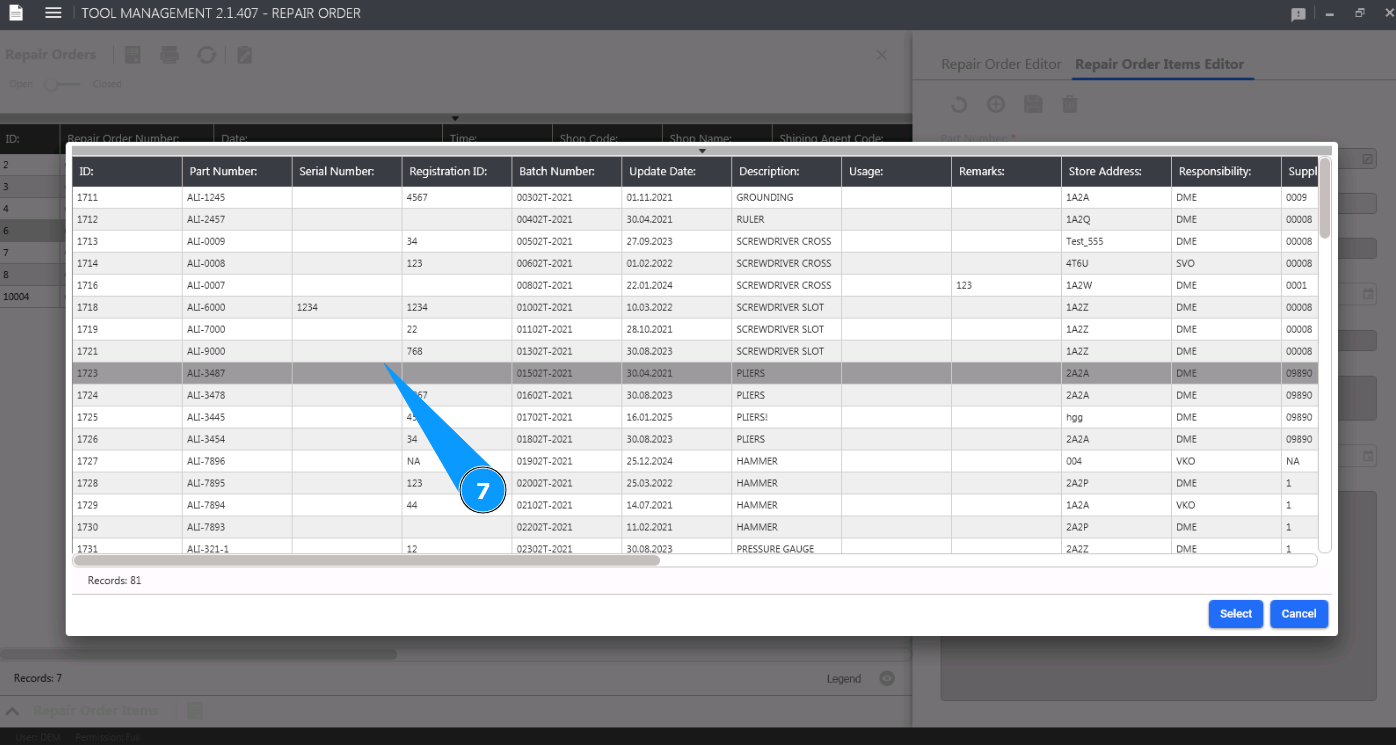Click the SVO responsibility cell
The height and width of the screenshot is (746, 1396).
[x=1227, y=264]
